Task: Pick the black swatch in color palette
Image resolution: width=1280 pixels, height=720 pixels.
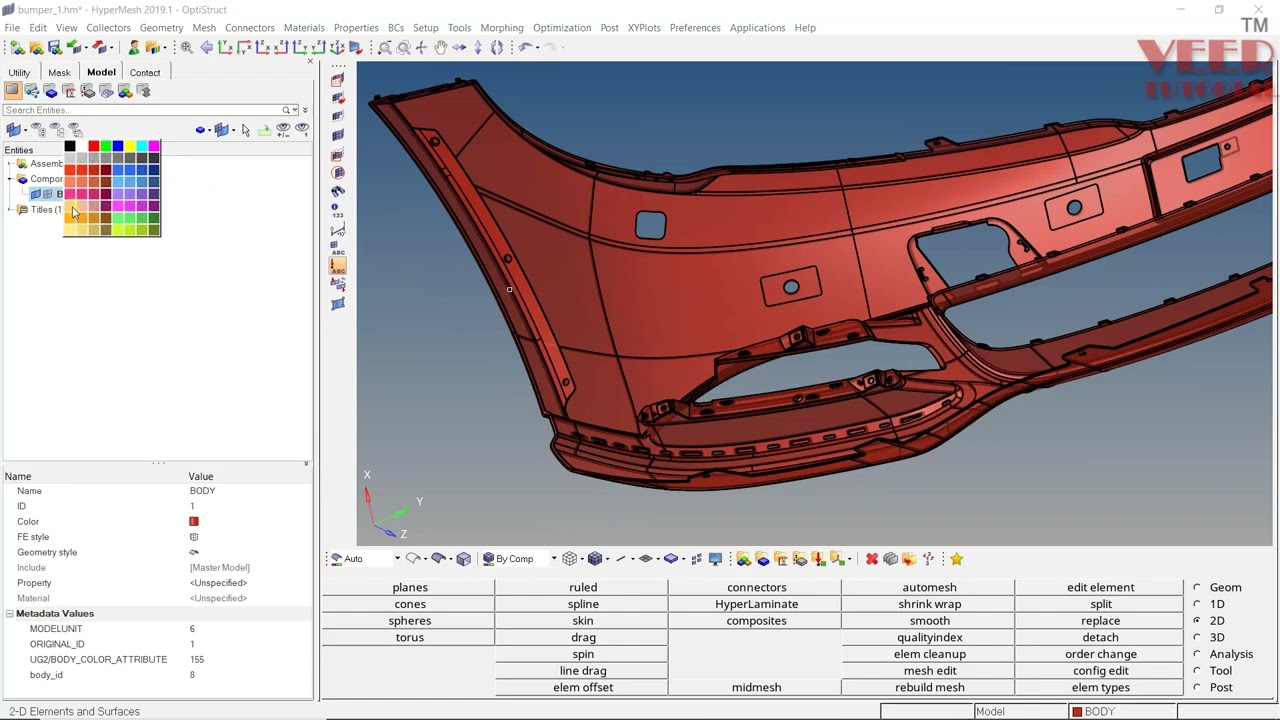Action: pos(70,147)
